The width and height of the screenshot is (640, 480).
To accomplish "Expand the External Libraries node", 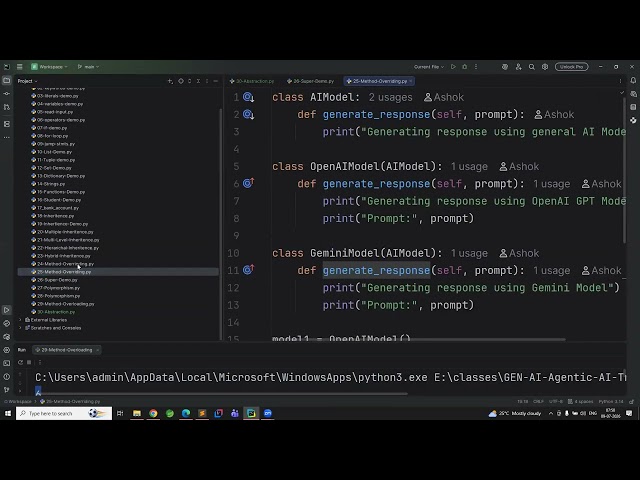I will point(20,320).
